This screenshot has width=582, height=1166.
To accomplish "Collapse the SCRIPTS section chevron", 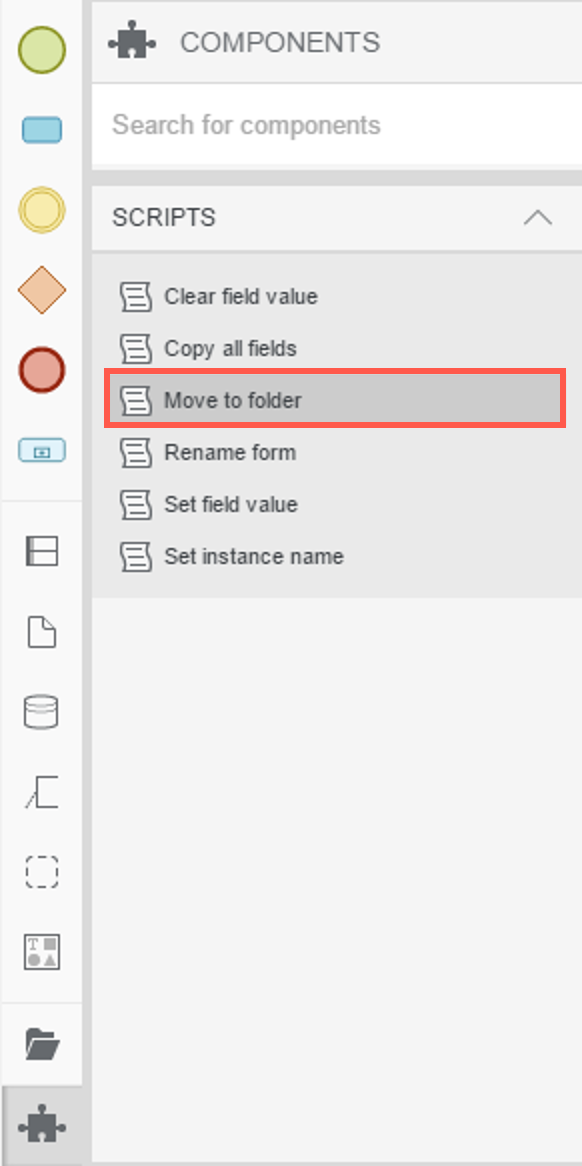I will tap(537, 218).
